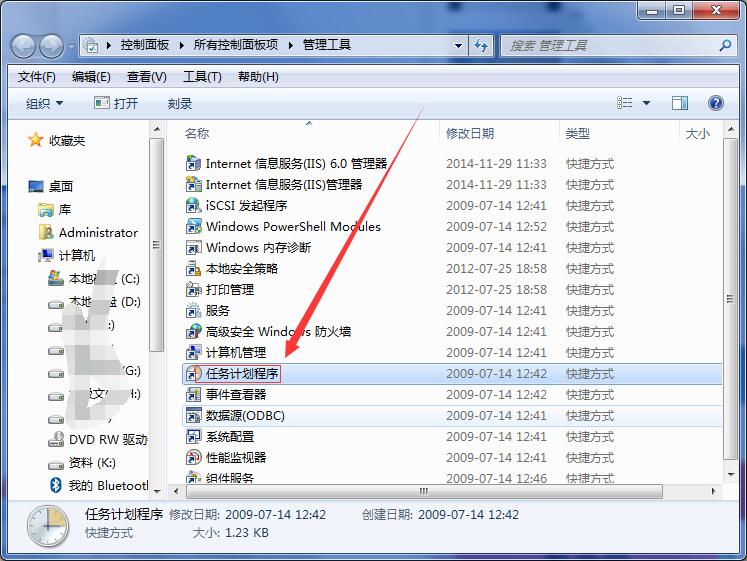
Task: Navigate to 控制面板 in breadcrumb
Action: tap(144, 45)
